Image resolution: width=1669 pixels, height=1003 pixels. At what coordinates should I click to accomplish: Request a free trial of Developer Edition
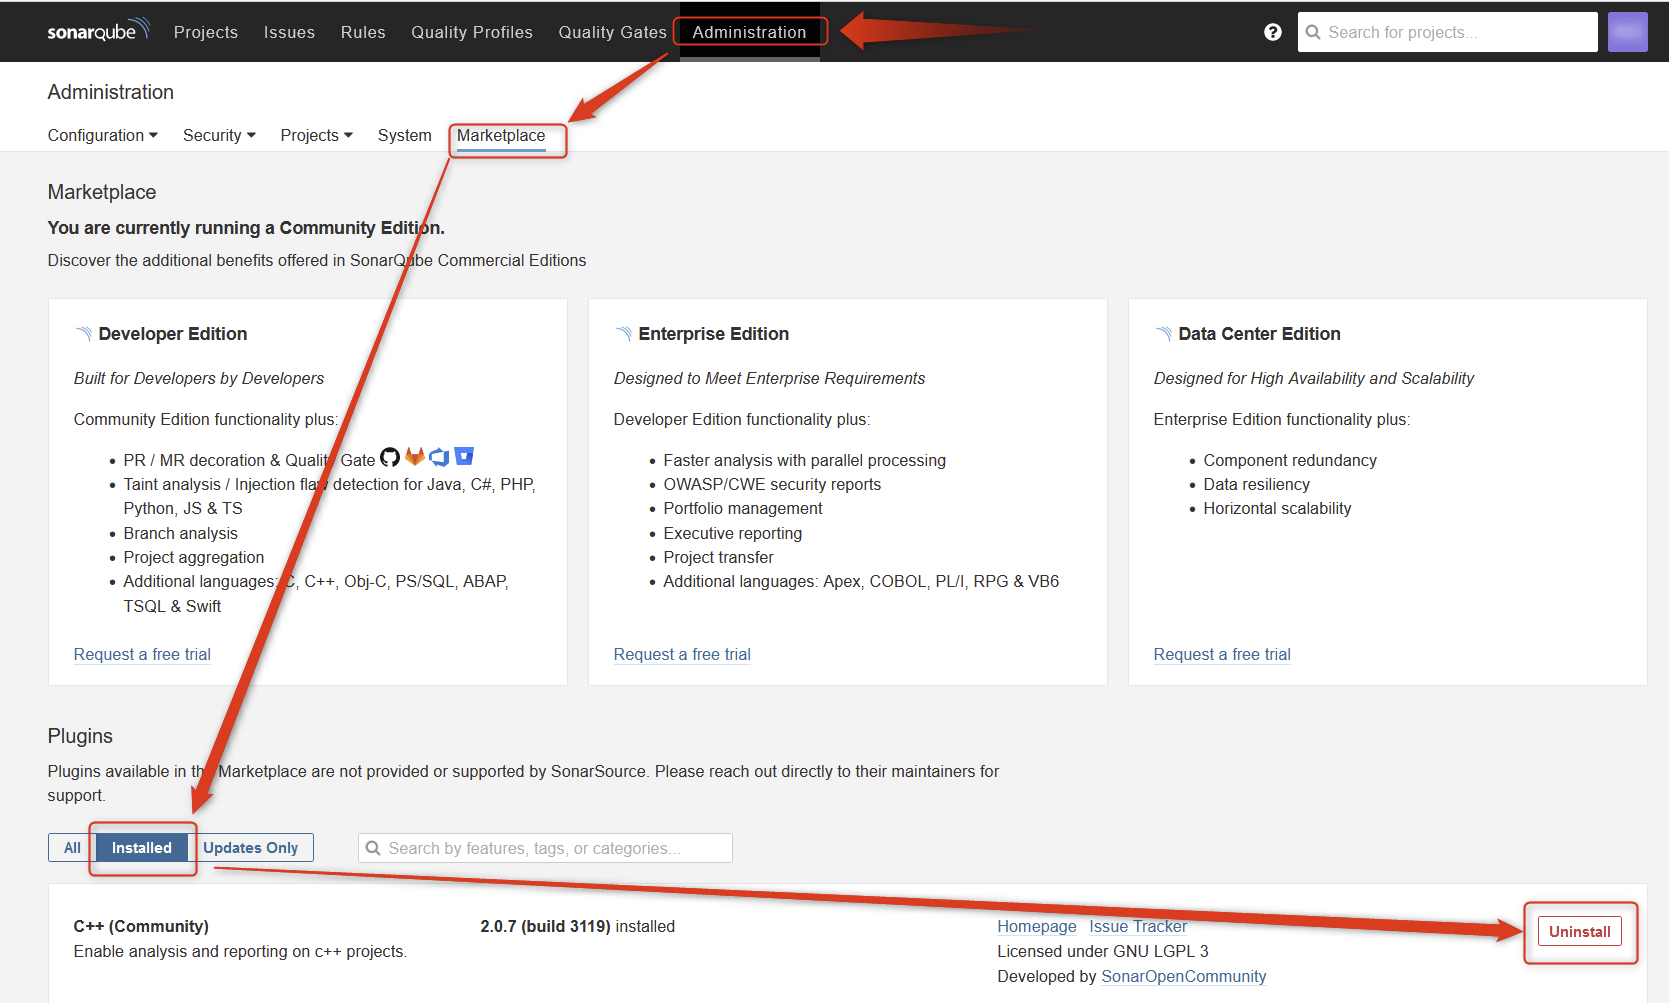(141, 654)
